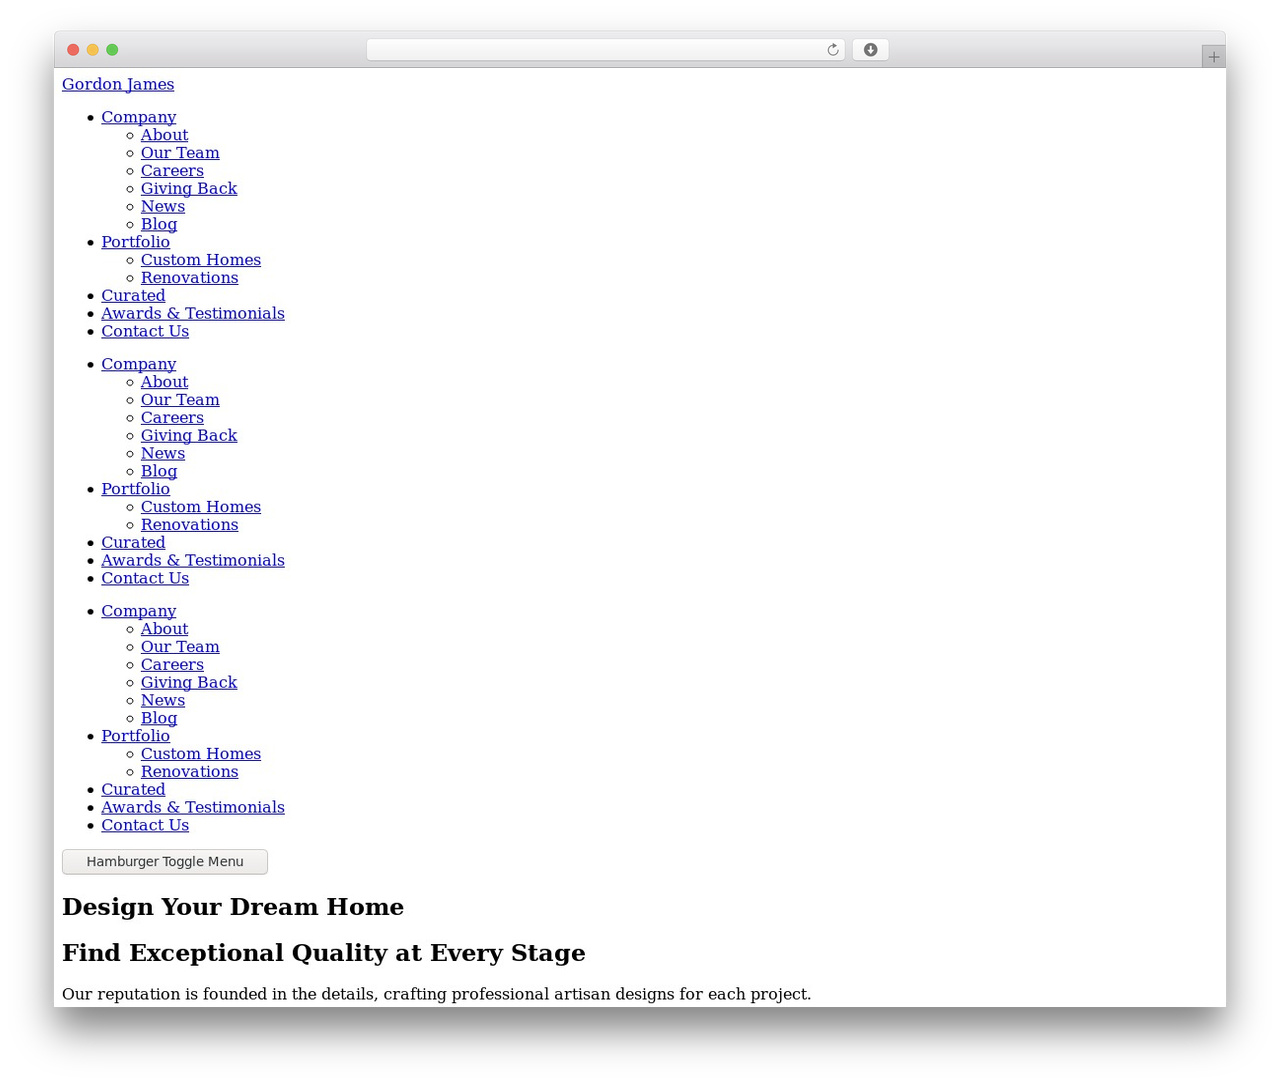Reload the page with the refresh icon
The height and width of the screenshot is (1084, 1280).
(x=832, y=50)
